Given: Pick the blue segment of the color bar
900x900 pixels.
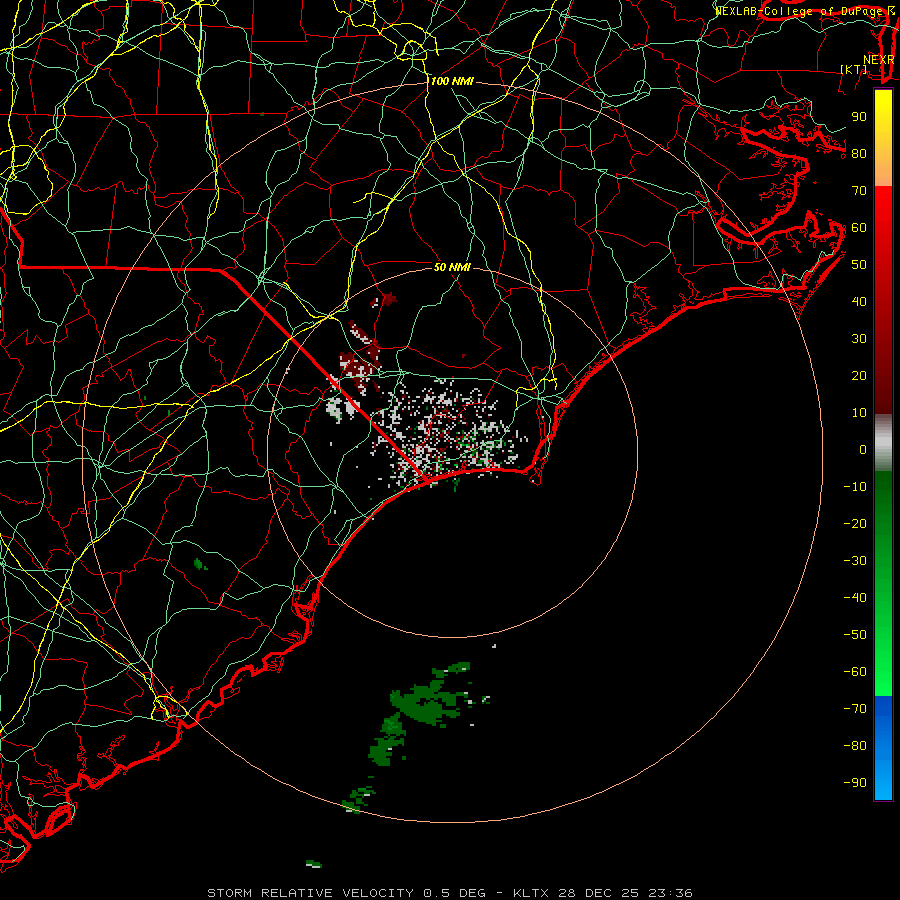Looking at the screenshot, I should click(x=883, y=748).
